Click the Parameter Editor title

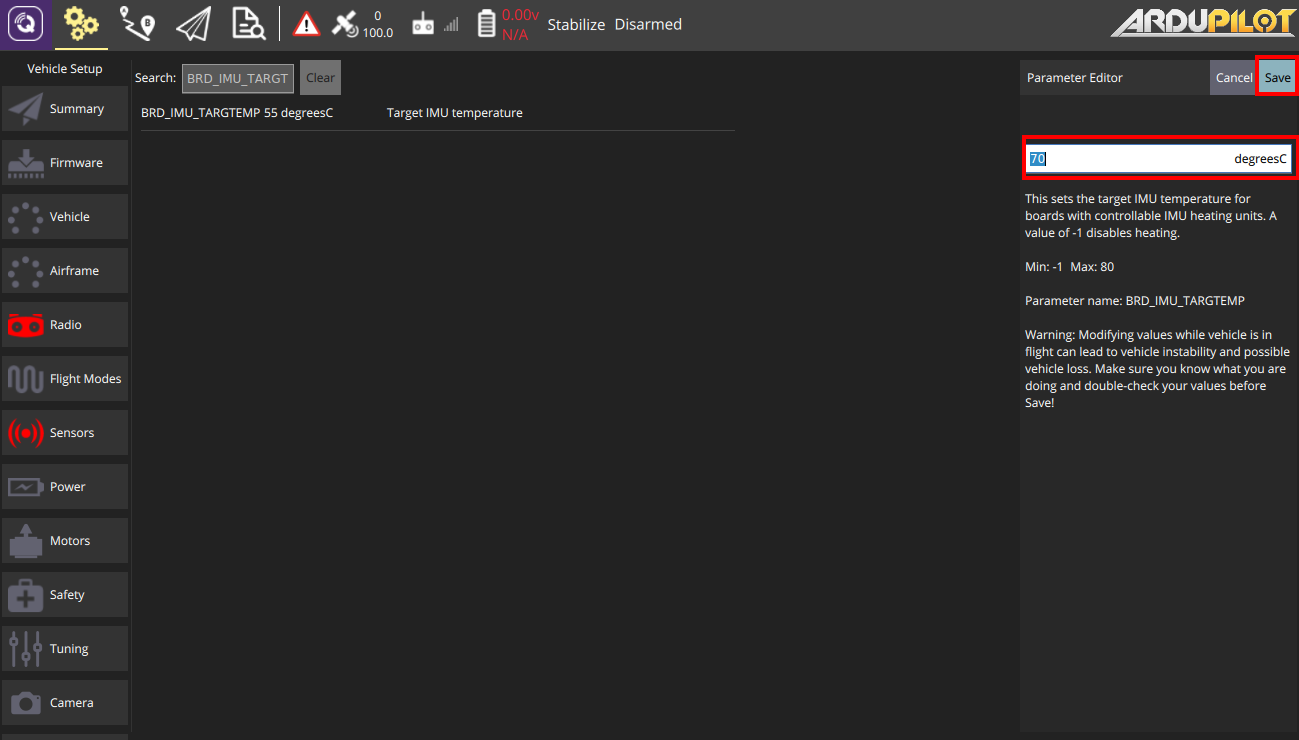pyautogui.click(x=1075, y=78)
